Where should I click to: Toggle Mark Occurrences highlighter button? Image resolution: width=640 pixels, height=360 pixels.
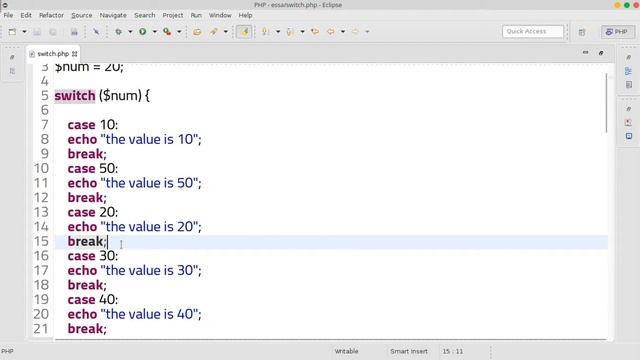point(244,31)
